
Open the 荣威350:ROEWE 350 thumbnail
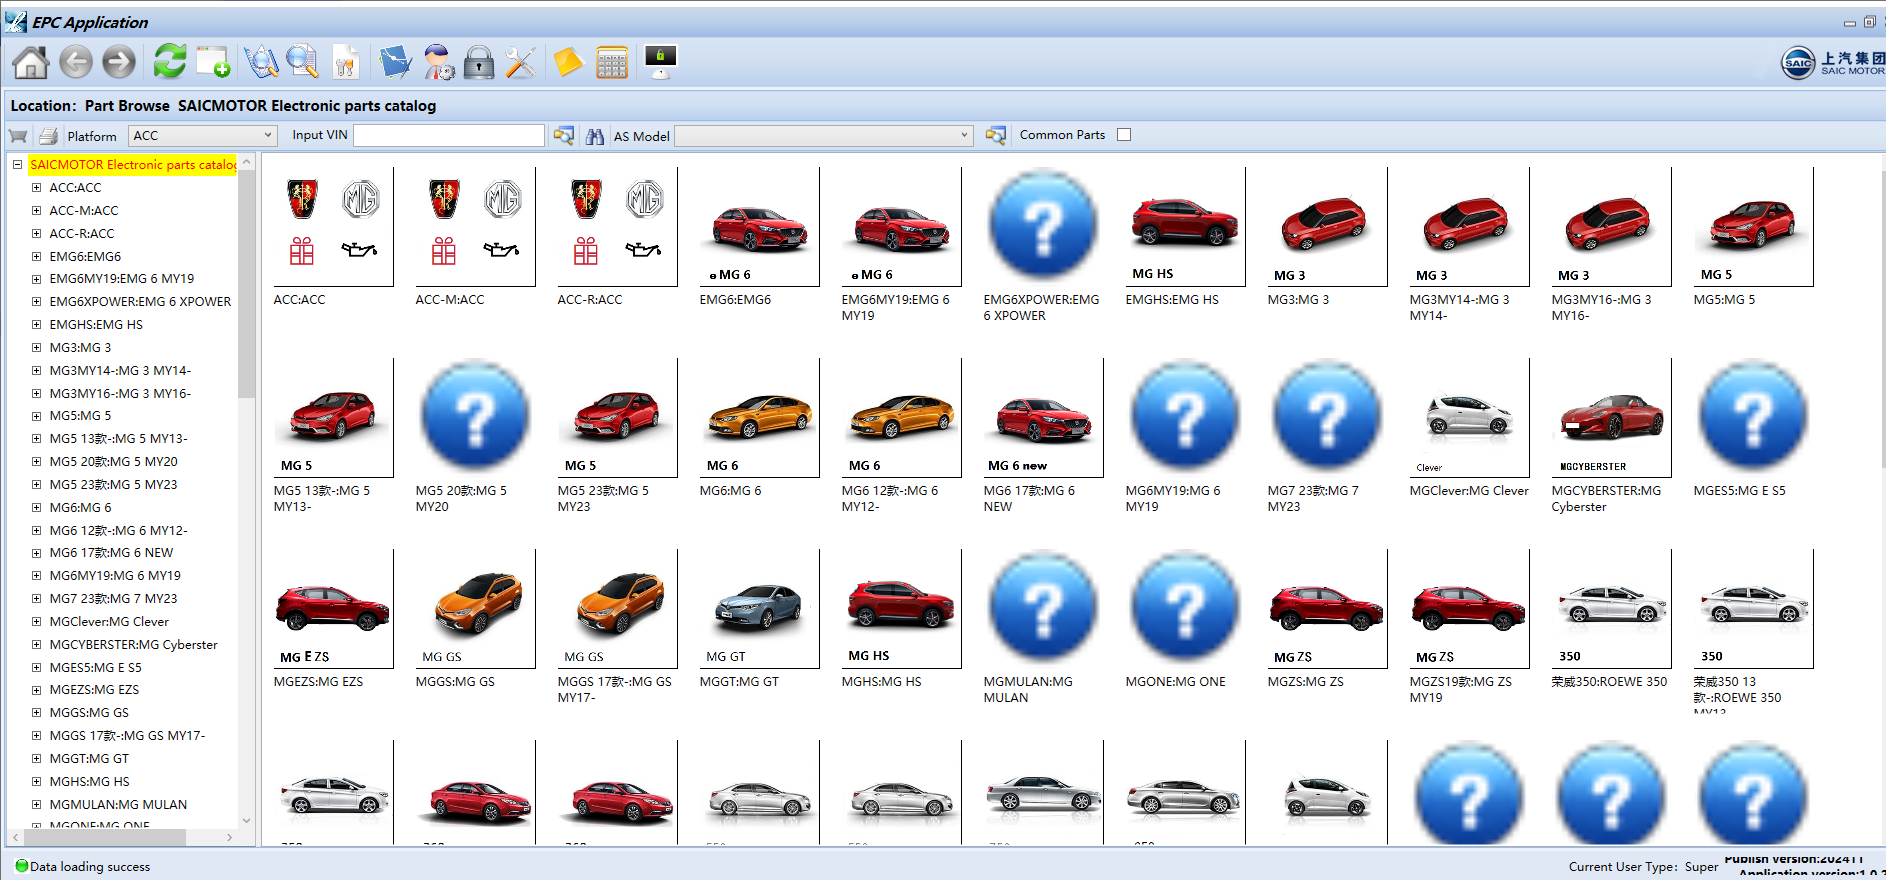(x=1611, y=609)
